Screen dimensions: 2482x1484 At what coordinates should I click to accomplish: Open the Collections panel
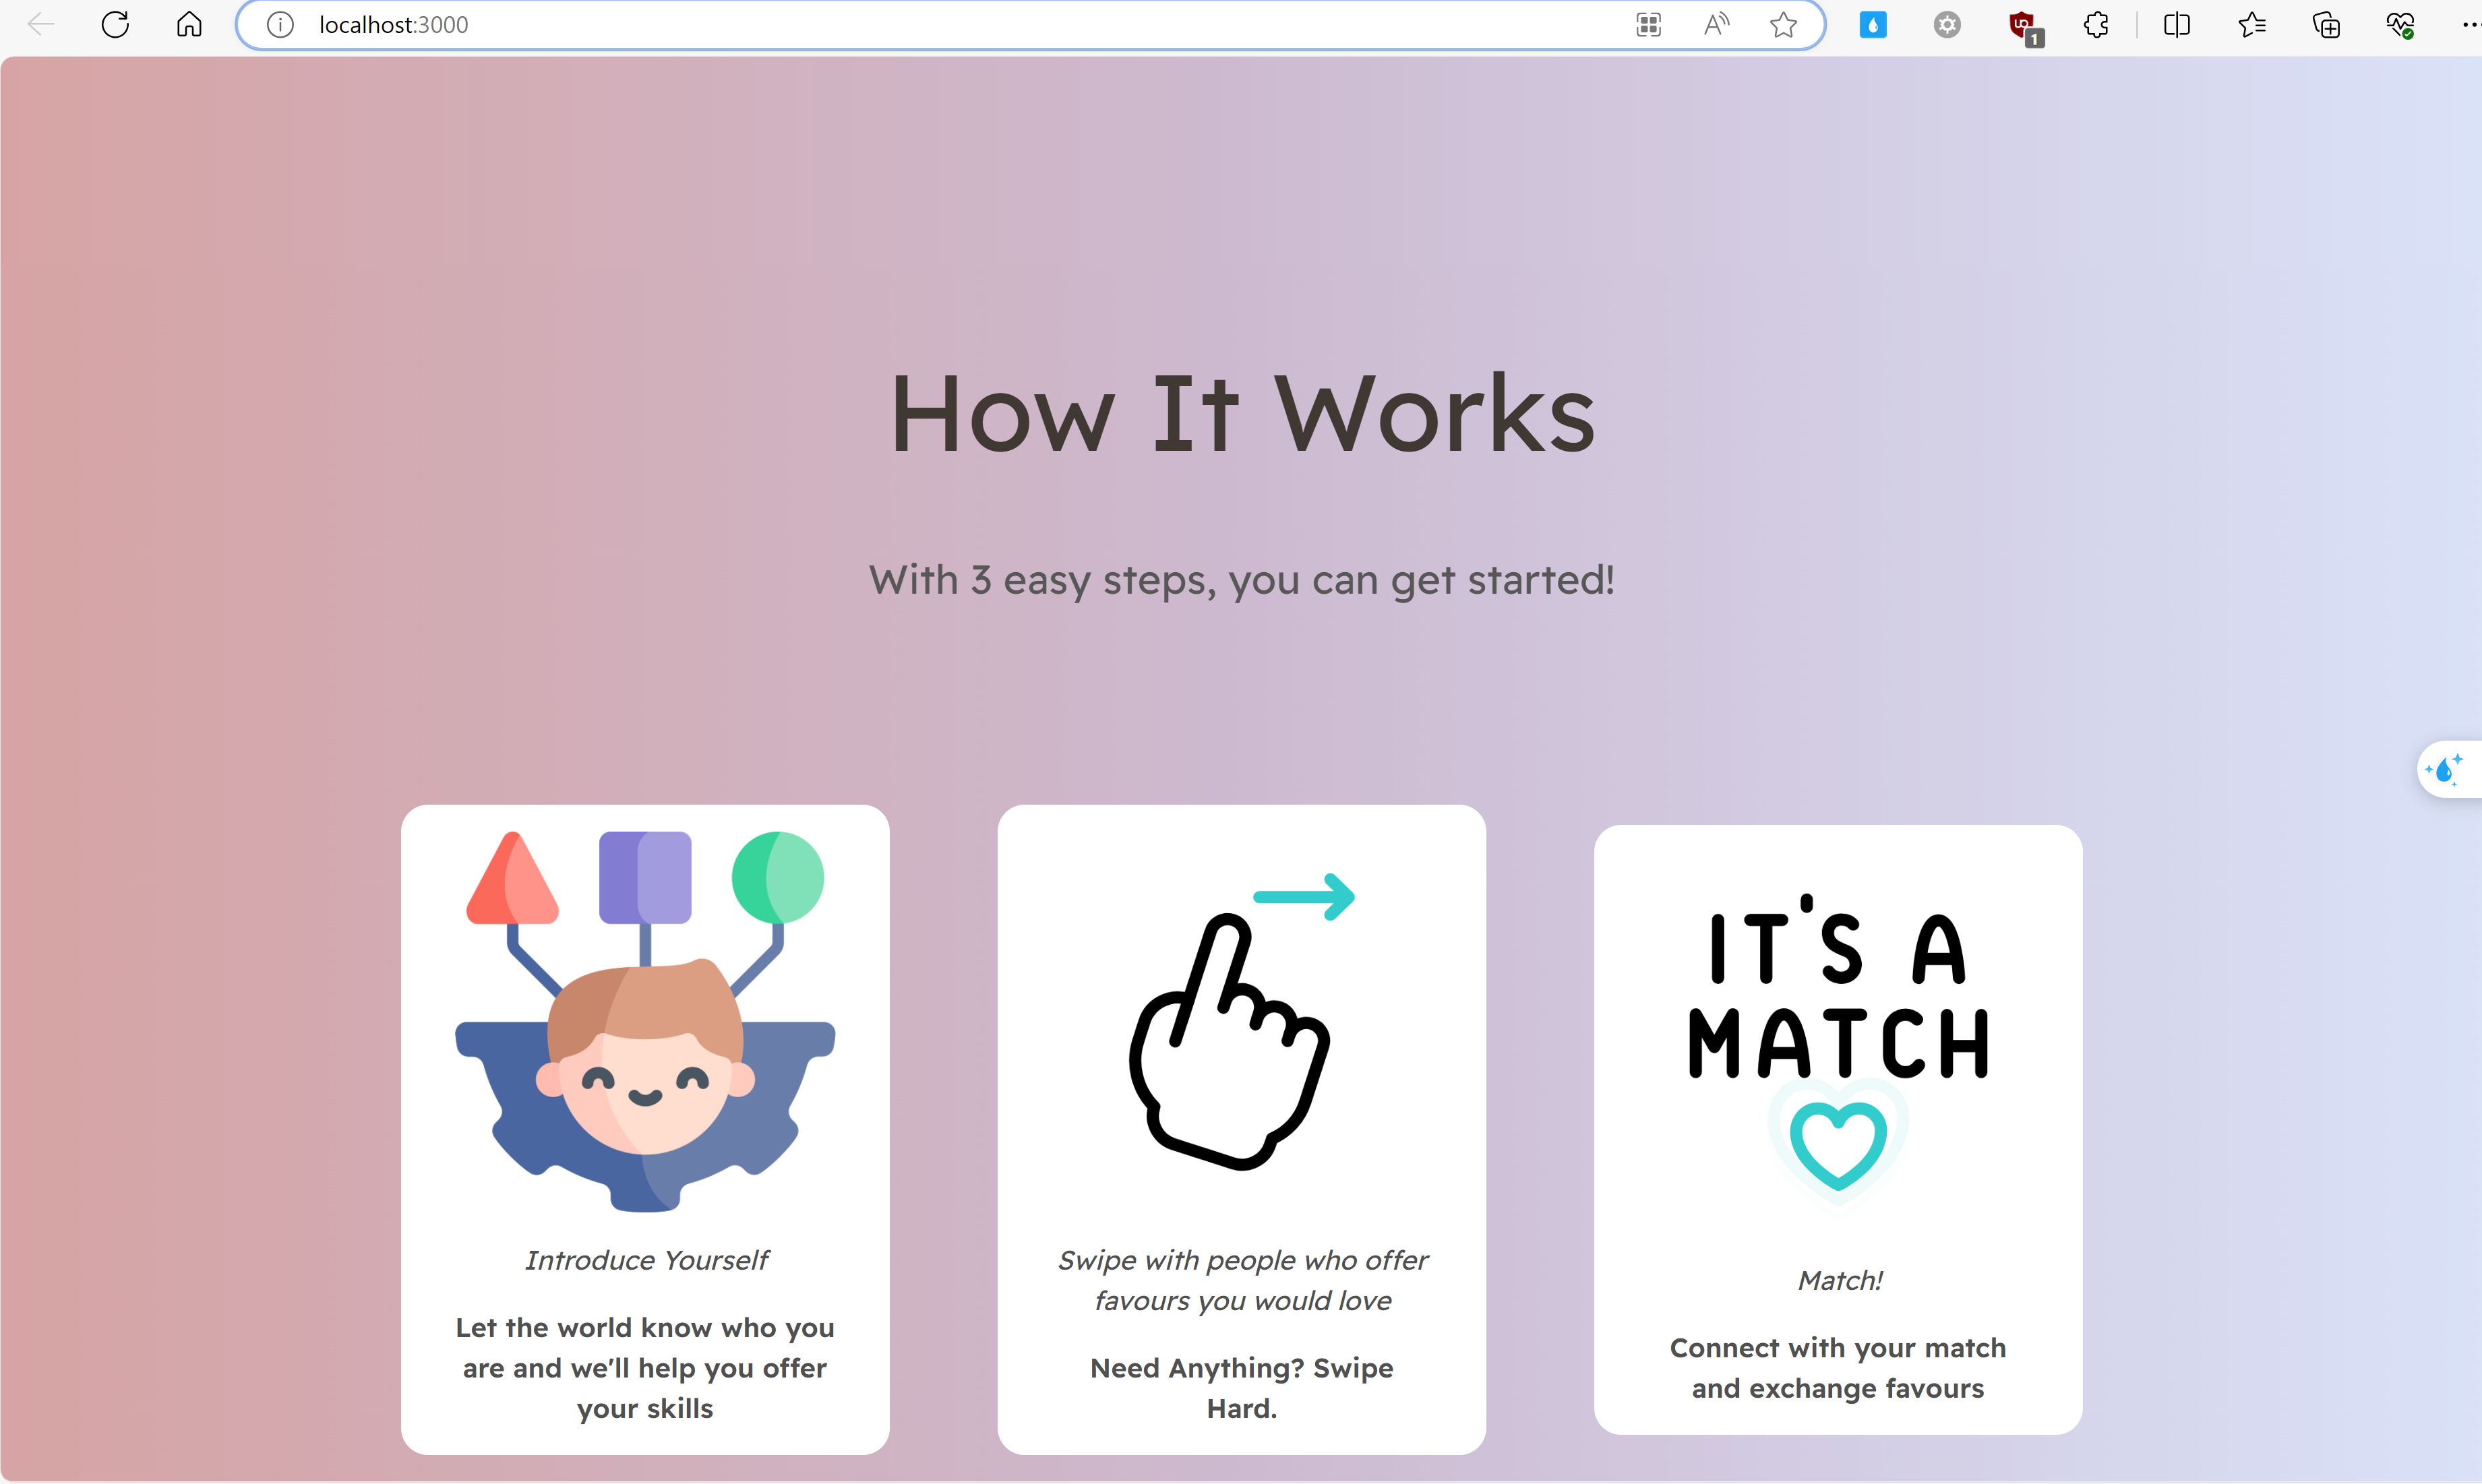(x=2326, y=24)
